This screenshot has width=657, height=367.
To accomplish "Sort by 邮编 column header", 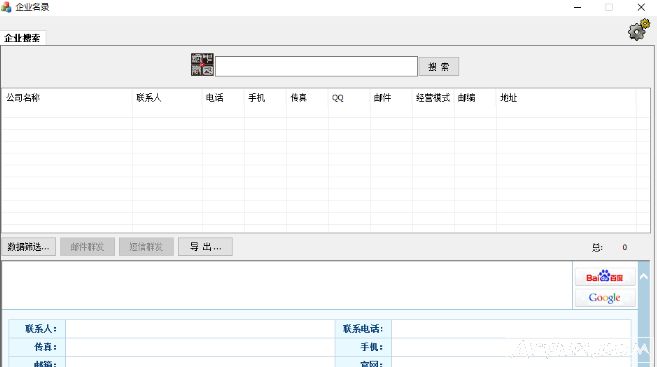I will 475,98.
